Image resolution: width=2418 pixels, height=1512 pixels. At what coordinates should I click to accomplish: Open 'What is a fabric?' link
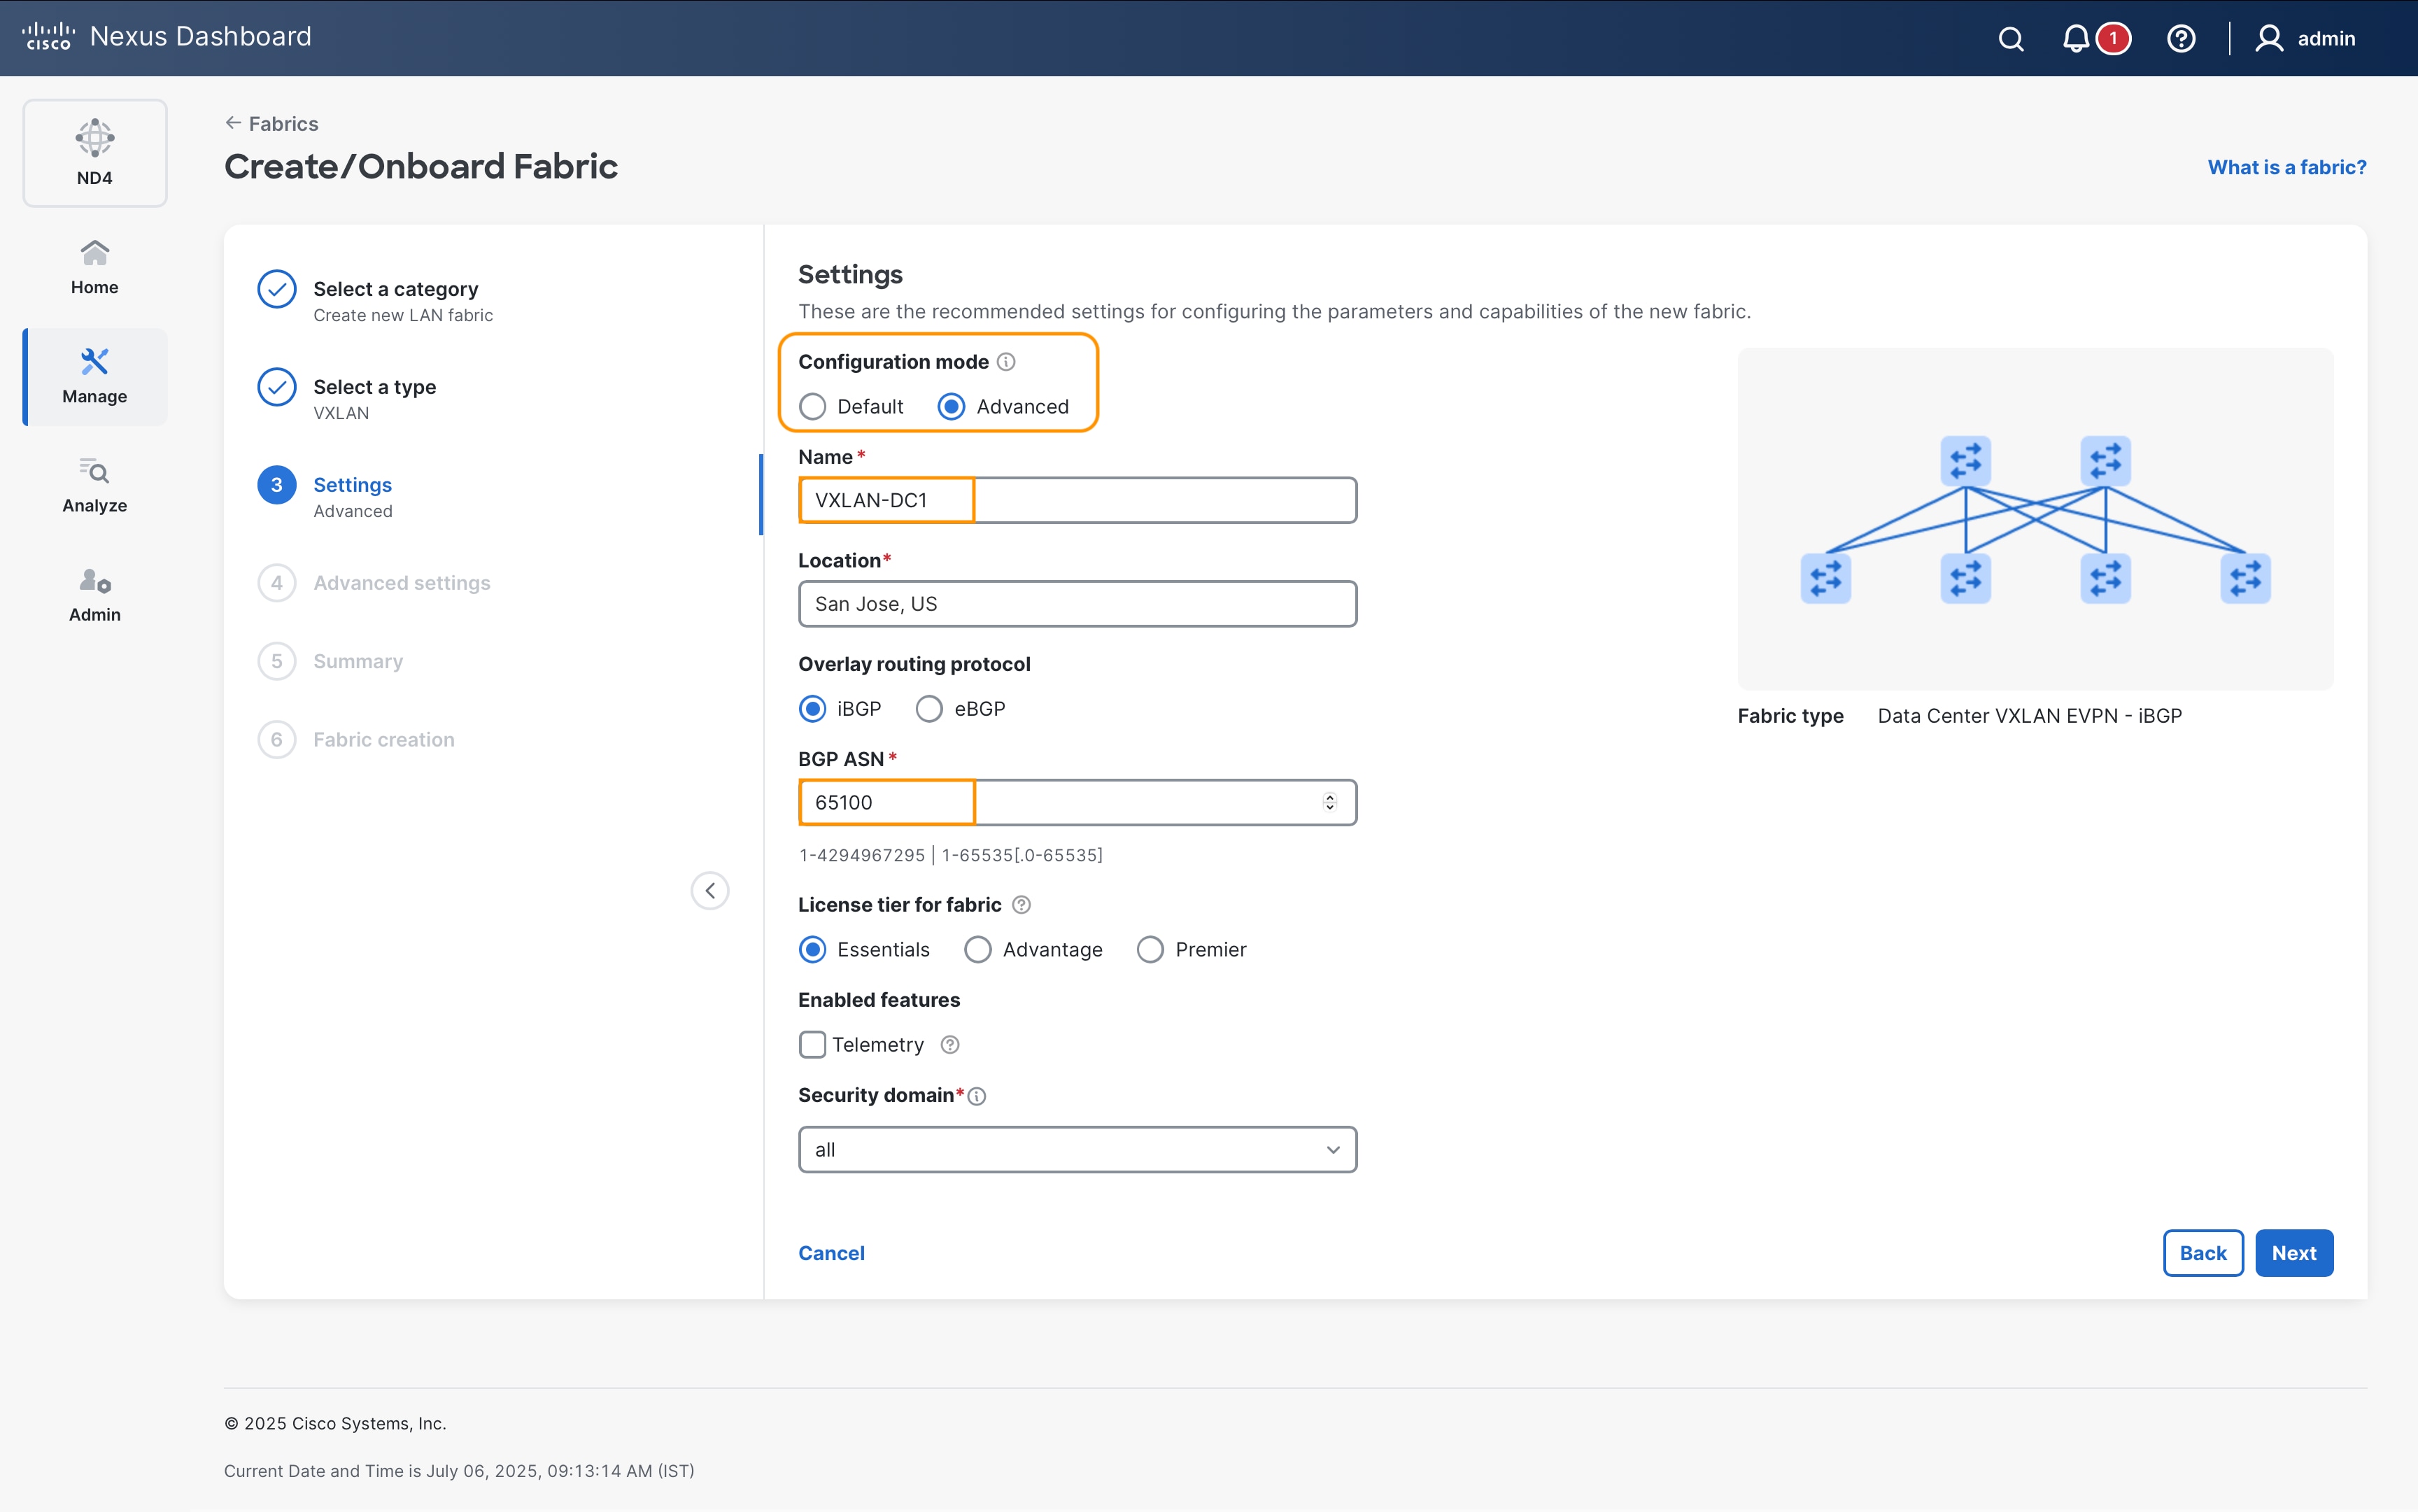(x=2287, y=167)
